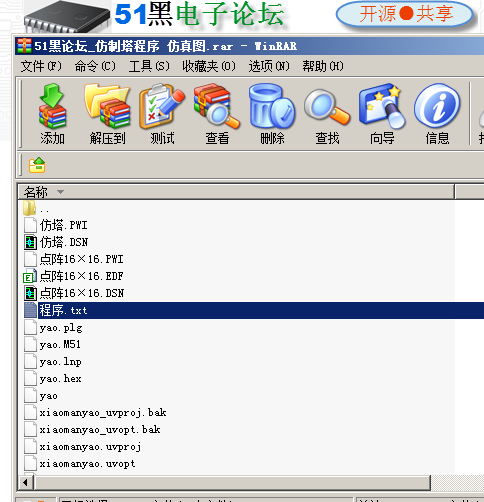Select xiaomanyao.uvproj in the list
This screenshot has width=484, height=502.
[90, 447]
